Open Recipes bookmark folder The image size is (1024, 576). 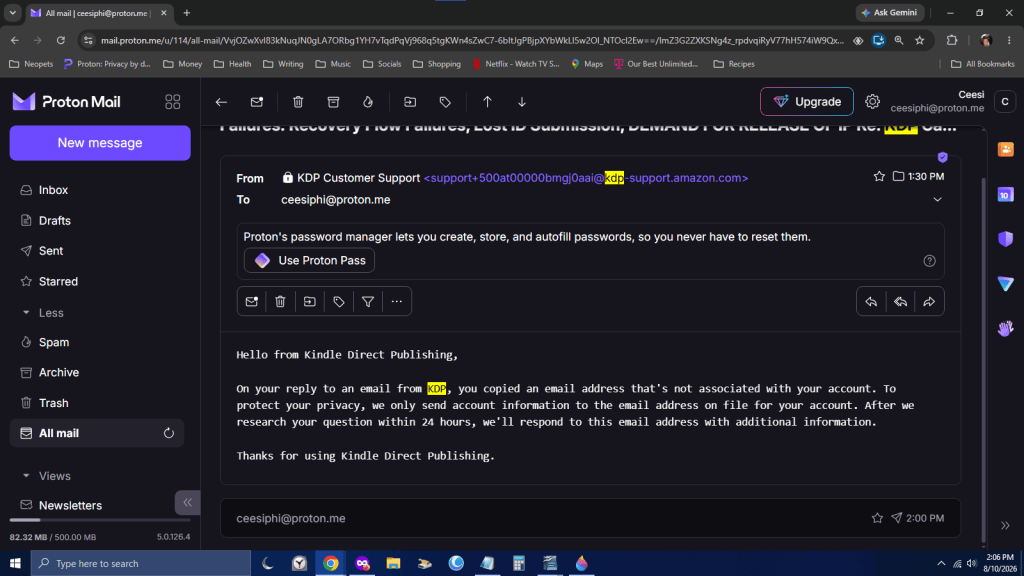(734, 64)
